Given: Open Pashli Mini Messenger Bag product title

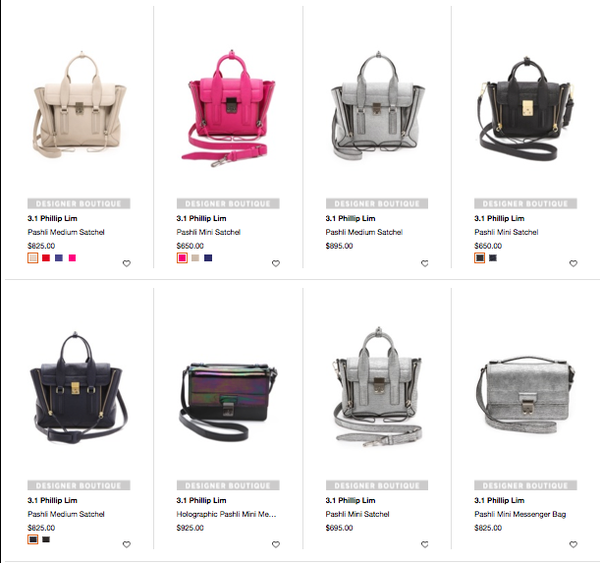Looking at the screenshot, I should tap(520, 514).
